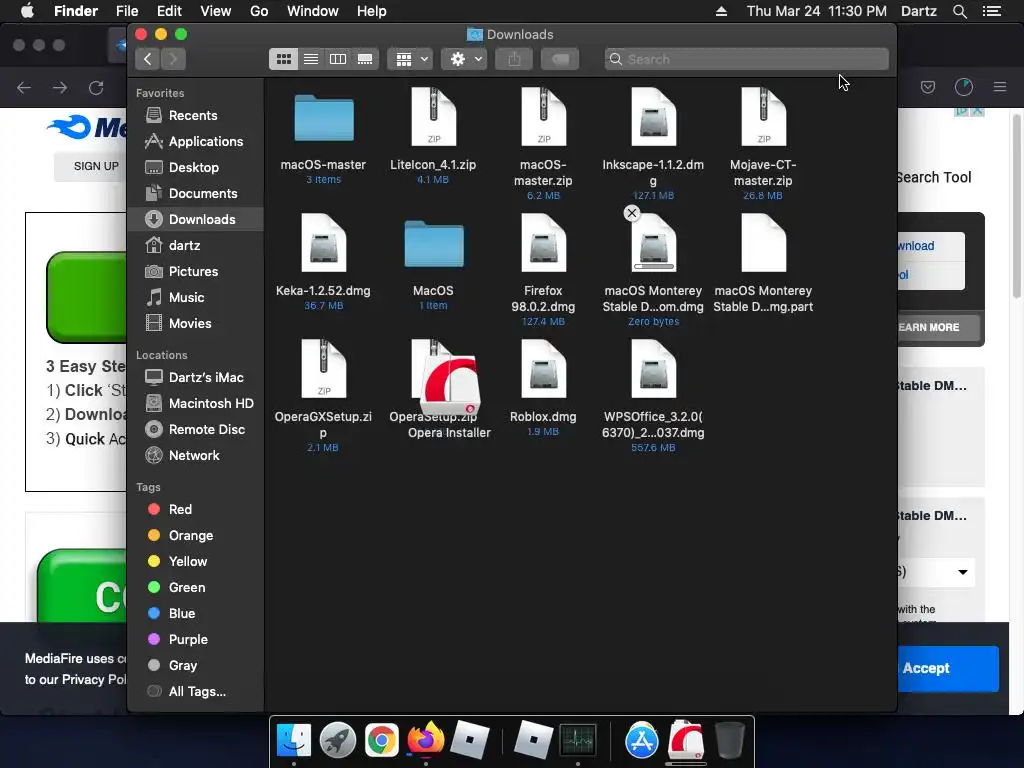Select Keka-1.2.52.dmg file
This screenshot has height=768, width=1024.
click(x=323, y=243)
